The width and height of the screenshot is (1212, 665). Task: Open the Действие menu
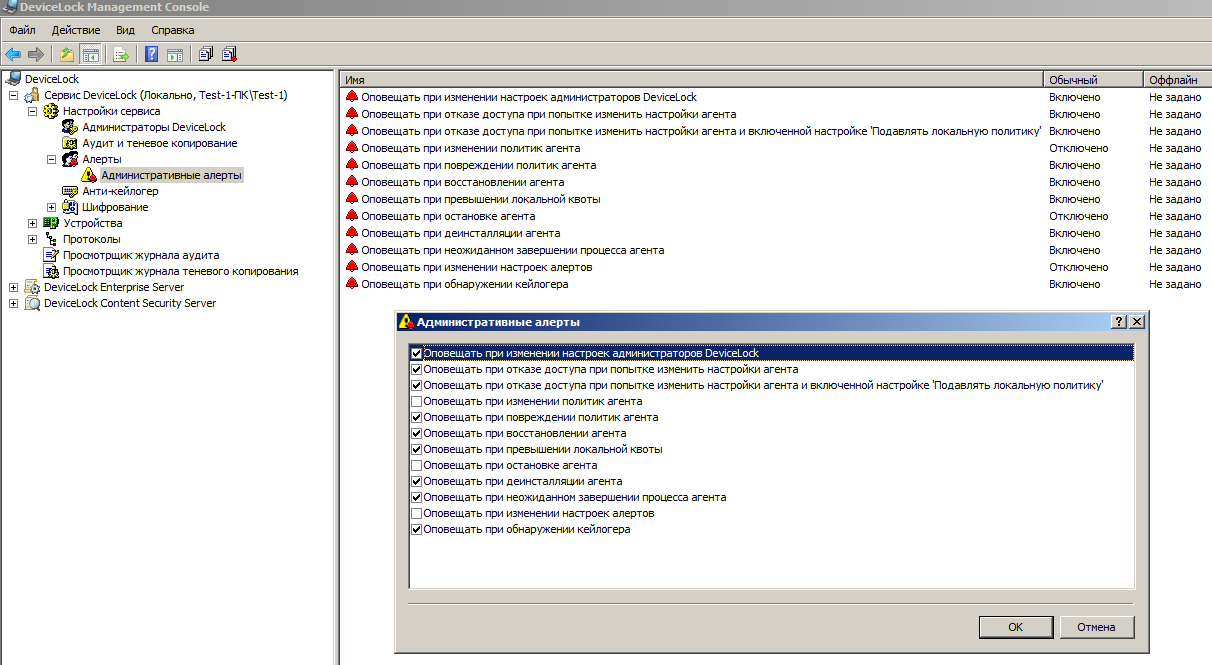(76, 30)
